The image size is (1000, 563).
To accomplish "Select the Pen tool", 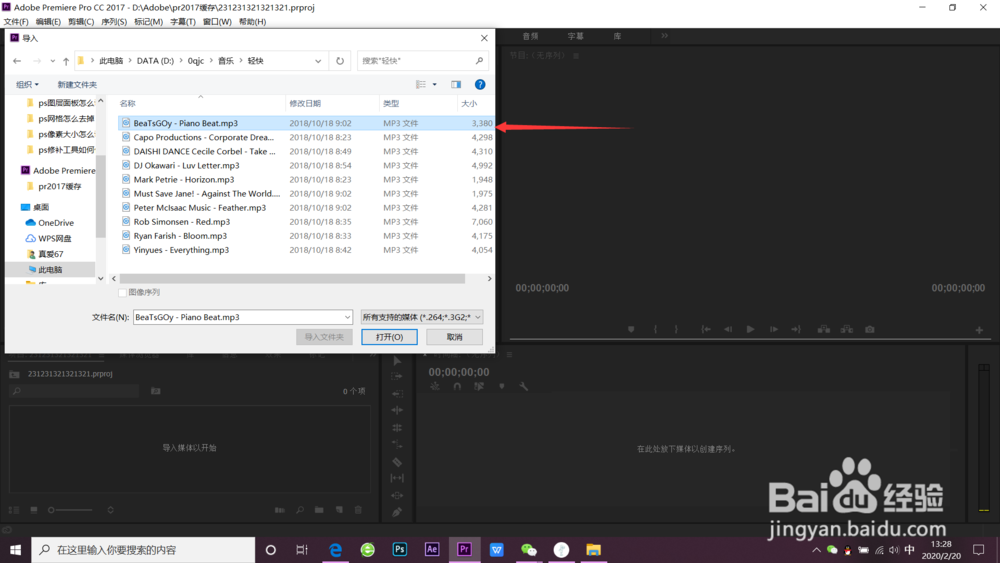I will [x=397, y=512].
